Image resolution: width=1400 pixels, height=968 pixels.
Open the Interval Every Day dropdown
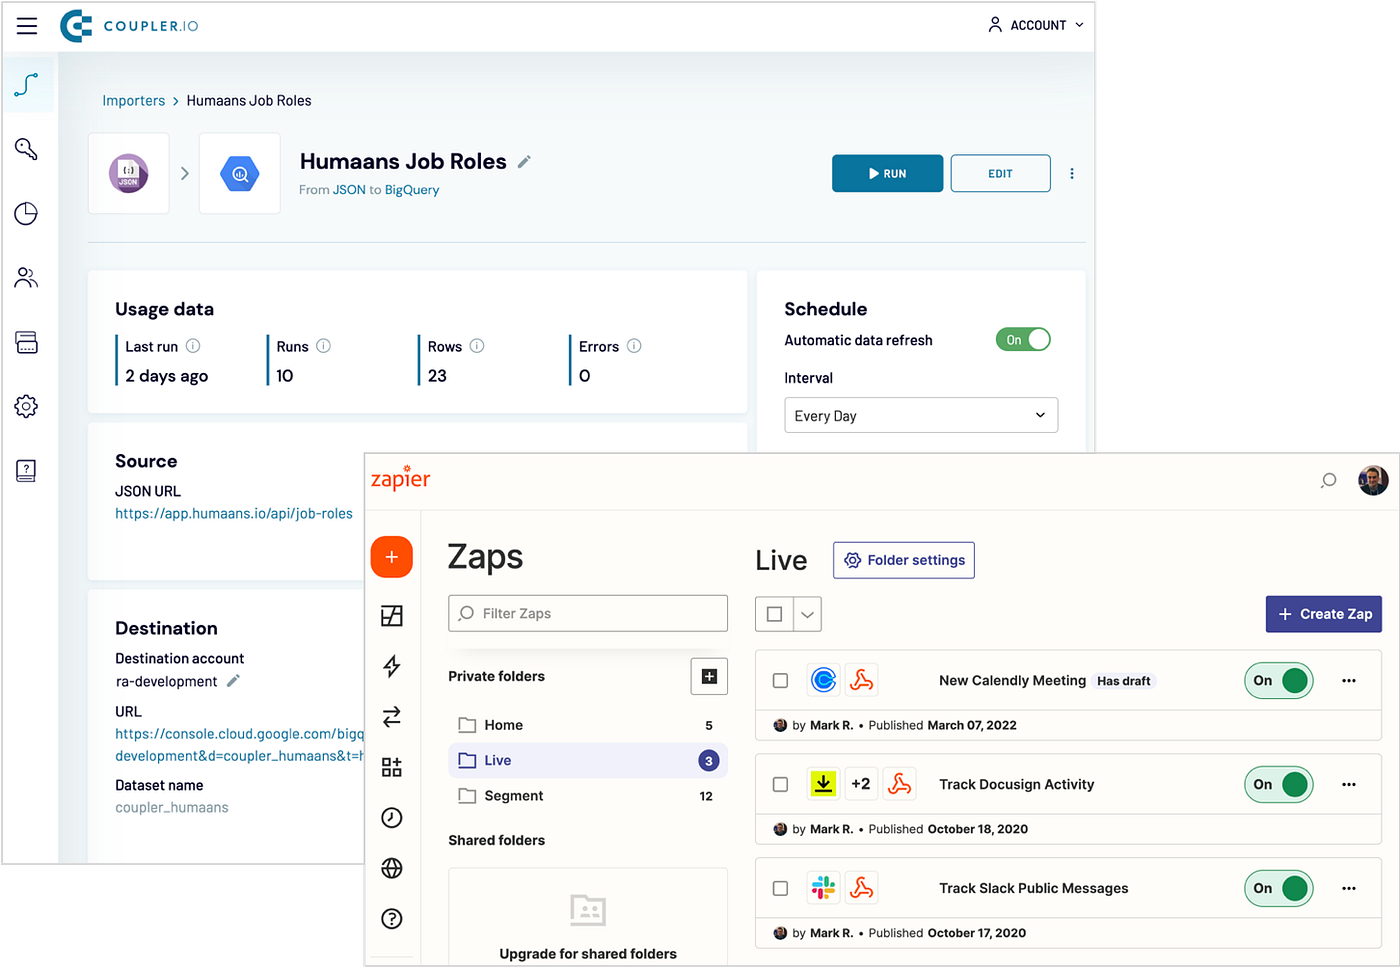click(x=921, y=416)
